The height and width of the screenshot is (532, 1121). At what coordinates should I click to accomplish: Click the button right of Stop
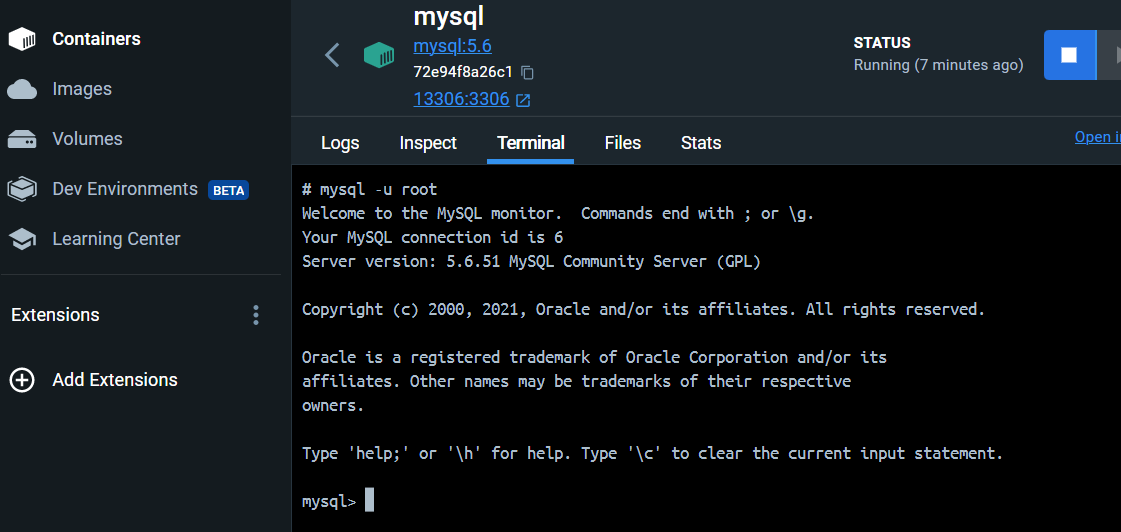click(x=1110, y=55)
